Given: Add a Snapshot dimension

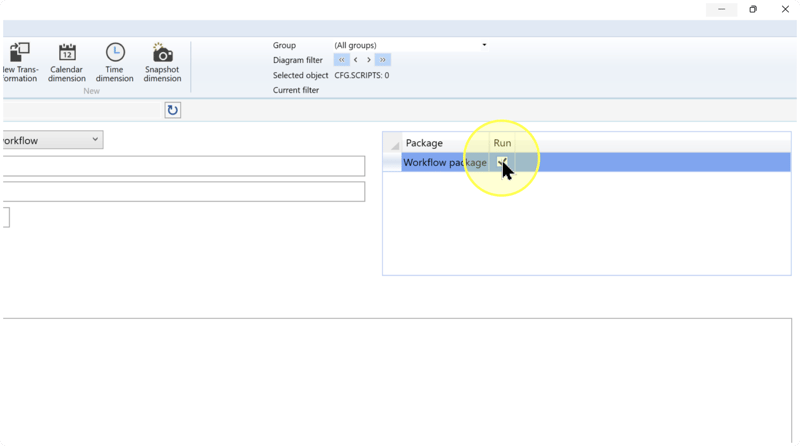Looking at the screenshot, I should tap(162, 62).
